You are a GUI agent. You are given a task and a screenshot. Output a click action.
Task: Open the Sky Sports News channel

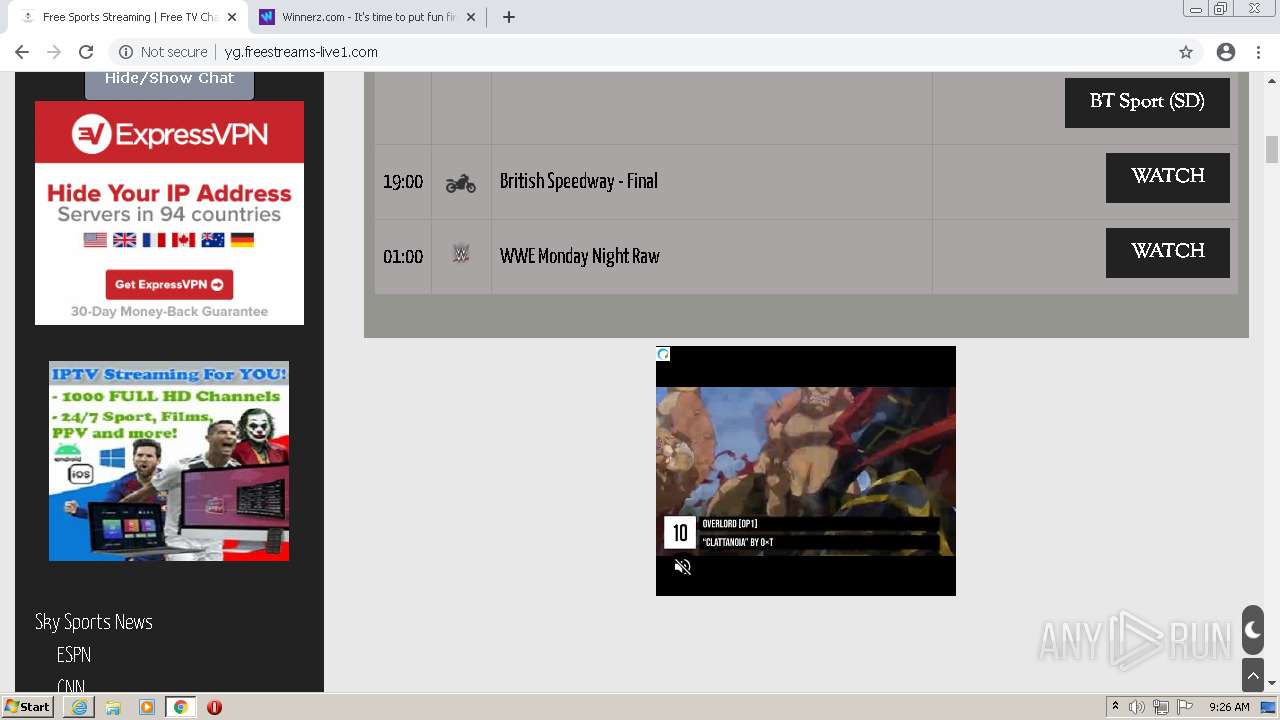(94, 622)
